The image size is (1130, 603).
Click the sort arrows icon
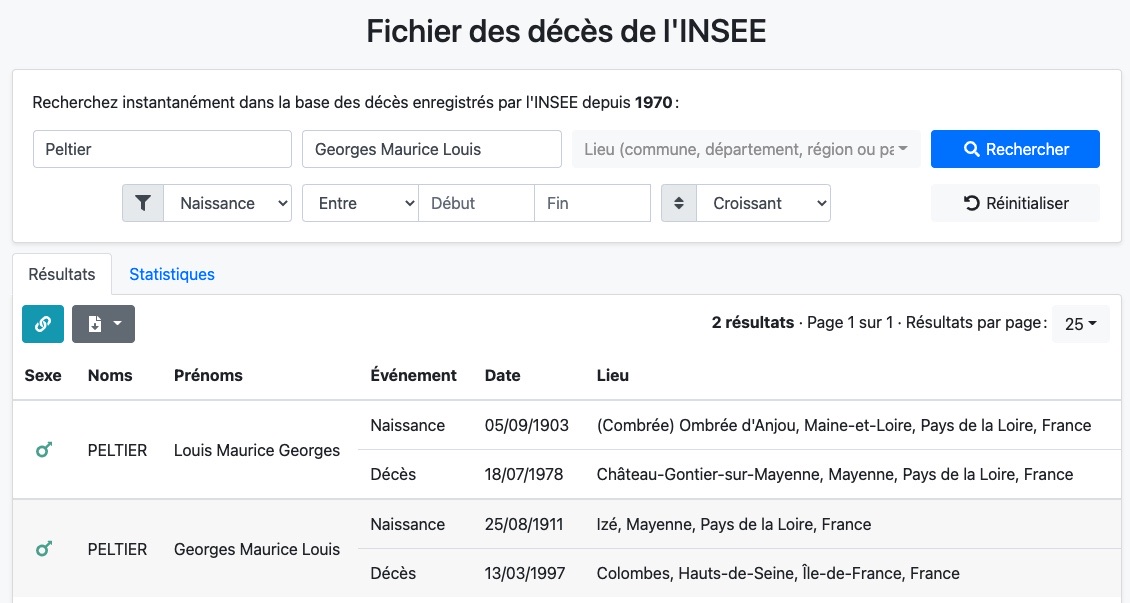(679, 203)
